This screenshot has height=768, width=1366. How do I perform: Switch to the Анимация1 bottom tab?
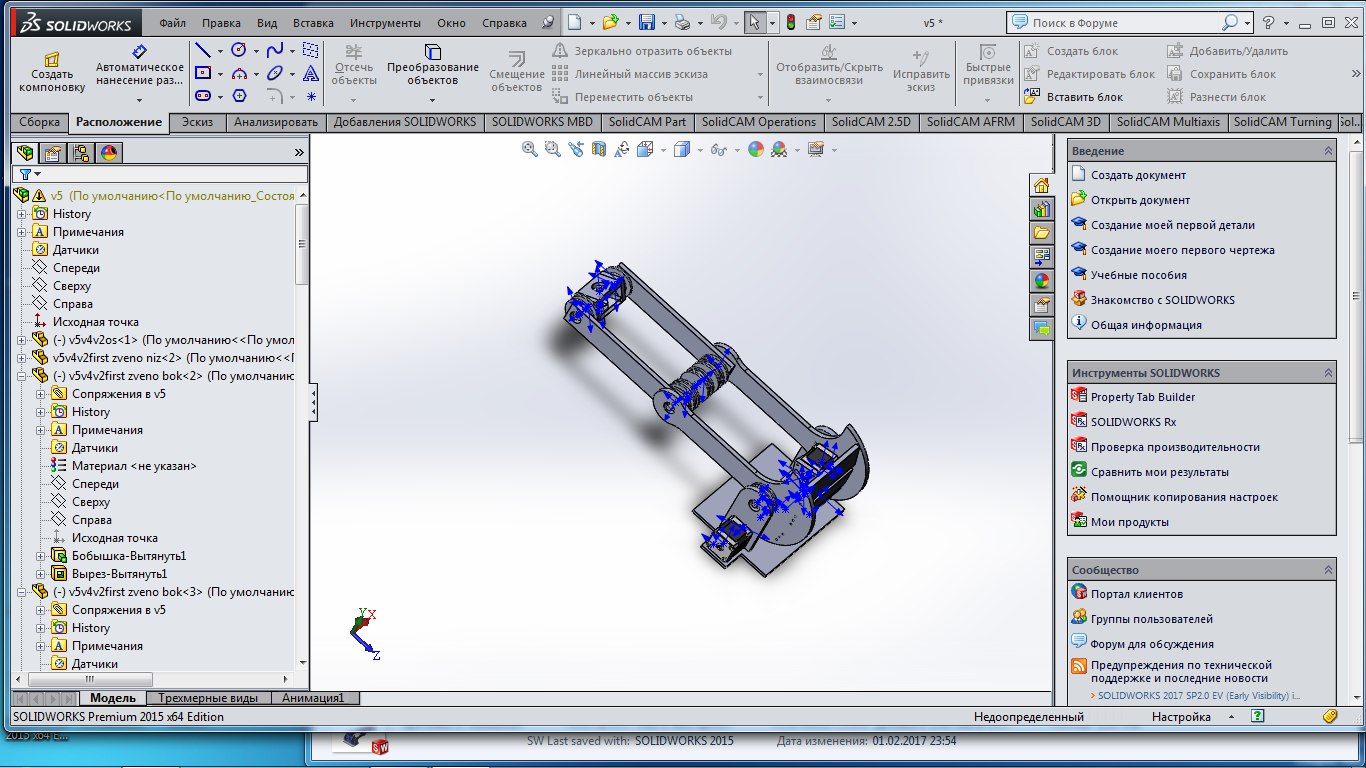coord(313,698)
